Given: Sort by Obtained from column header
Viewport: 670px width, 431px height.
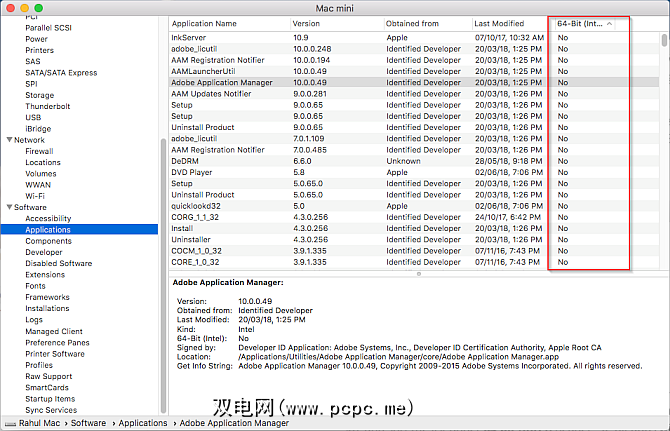Looking at the screenshot, I should [412, 23].
